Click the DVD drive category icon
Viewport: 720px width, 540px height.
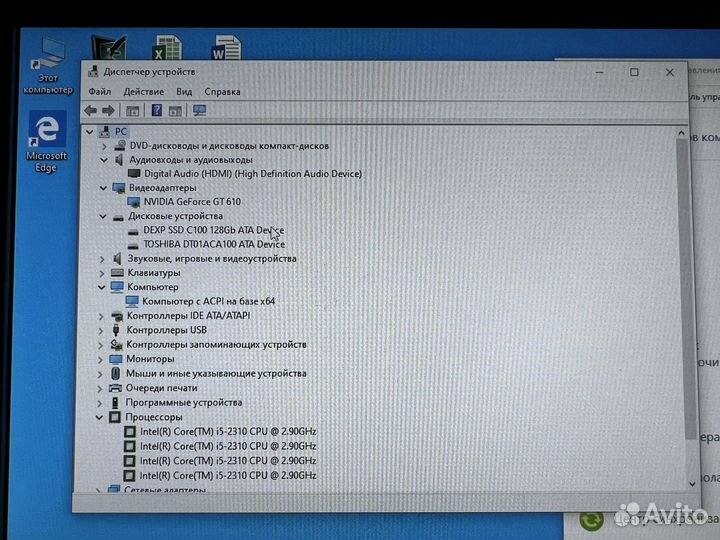pyautogui.click(x=120, y=146)
